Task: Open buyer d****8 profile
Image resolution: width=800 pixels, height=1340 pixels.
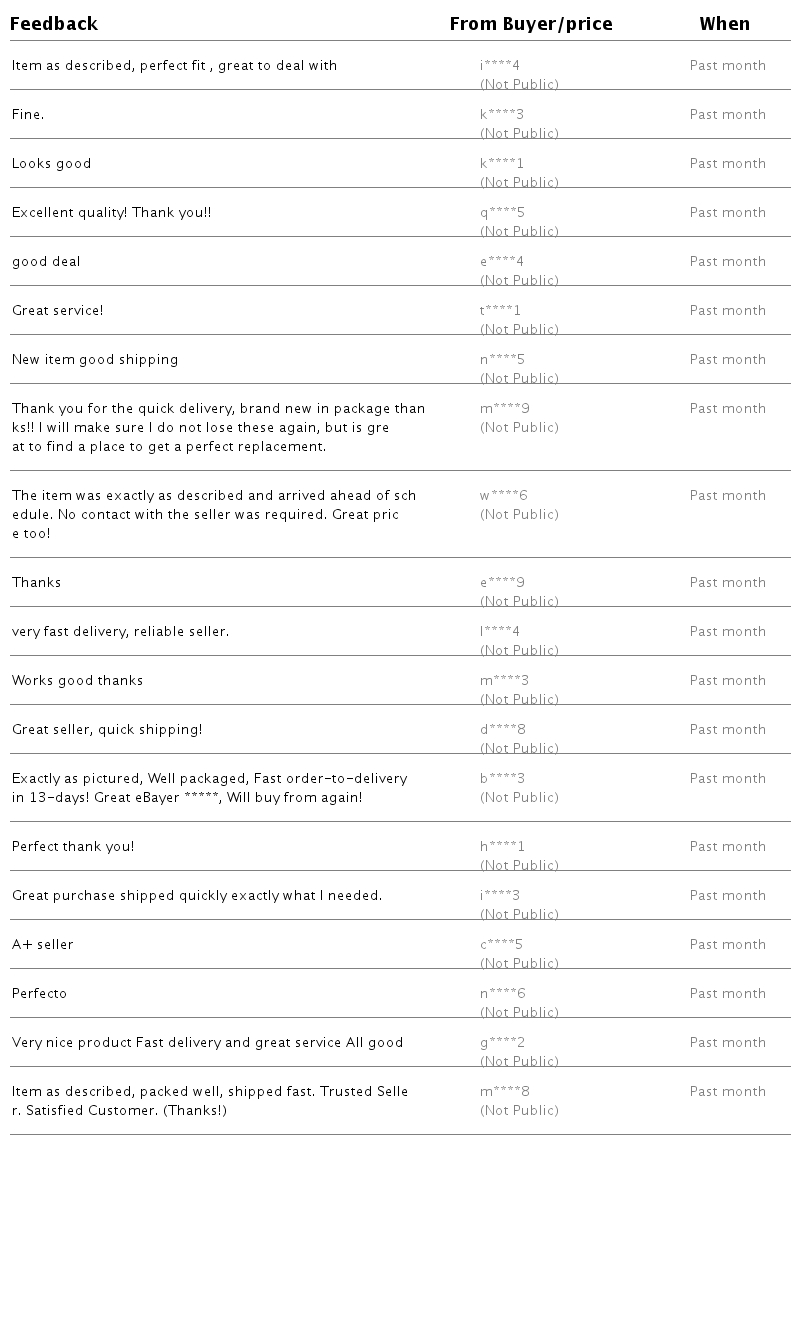Action: pyautogui.click(x=503, y=730)
